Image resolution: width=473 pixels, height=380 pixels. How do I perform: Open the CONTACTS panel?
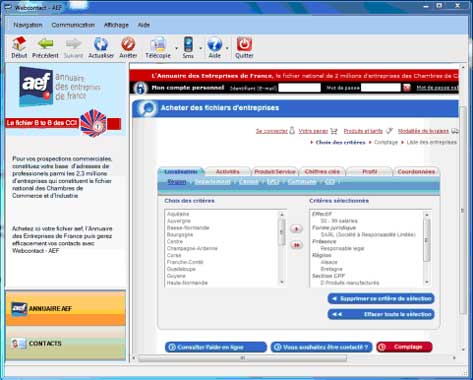[66, 343]
